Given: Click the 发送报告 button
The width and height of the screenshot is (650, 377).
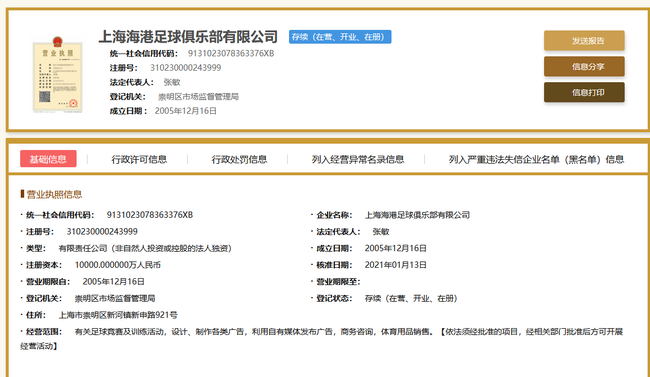Looking at the screenshot, I should 584,41.
